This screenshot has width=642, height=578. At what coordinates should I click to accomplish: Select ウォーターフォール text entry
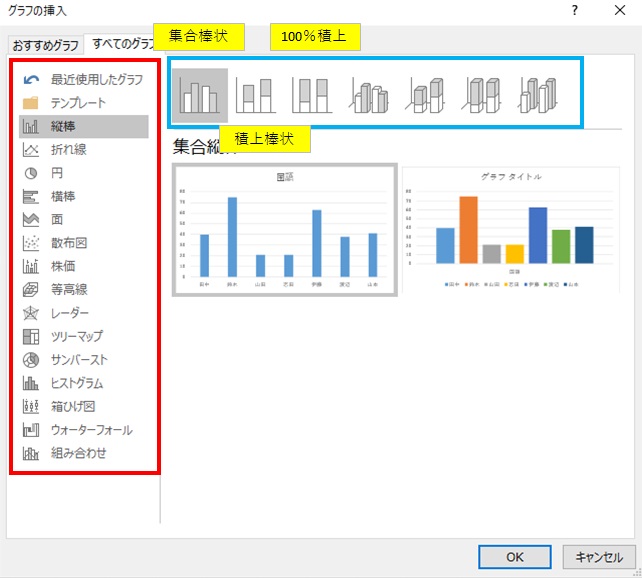point(92,430)
